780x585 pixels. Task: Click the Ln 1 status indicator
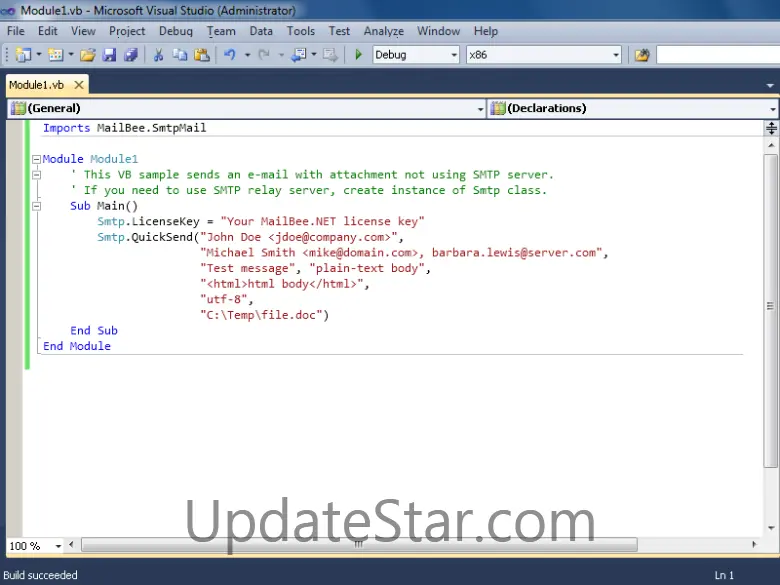724,575
